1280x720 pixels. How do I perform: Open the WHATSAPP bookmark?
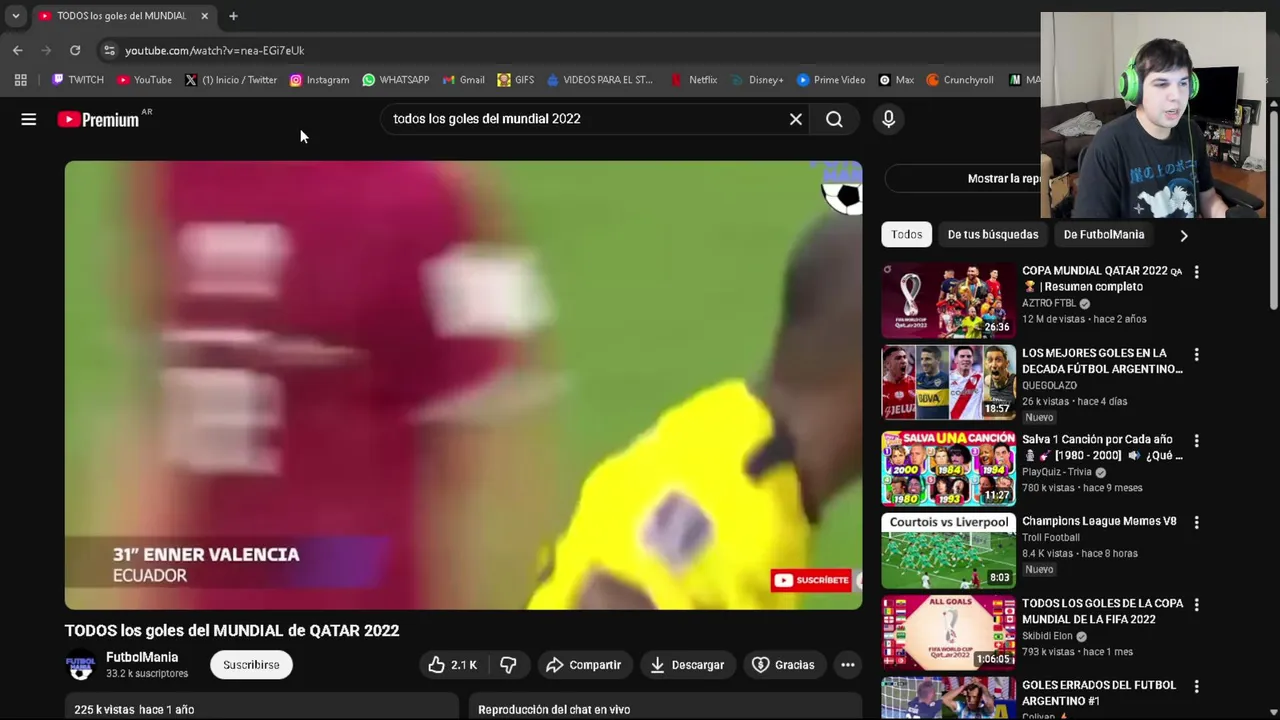point(396,80)
